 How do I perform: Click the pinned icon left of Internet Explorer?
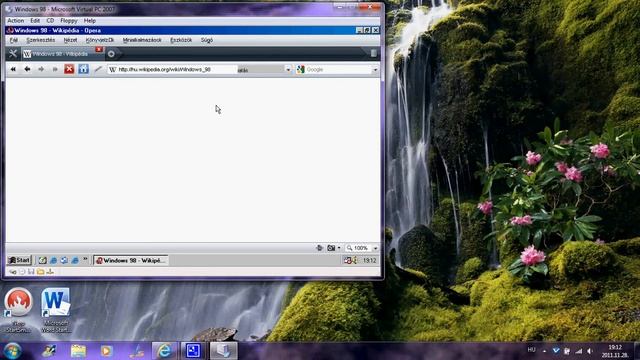click(x=137, y=351)
